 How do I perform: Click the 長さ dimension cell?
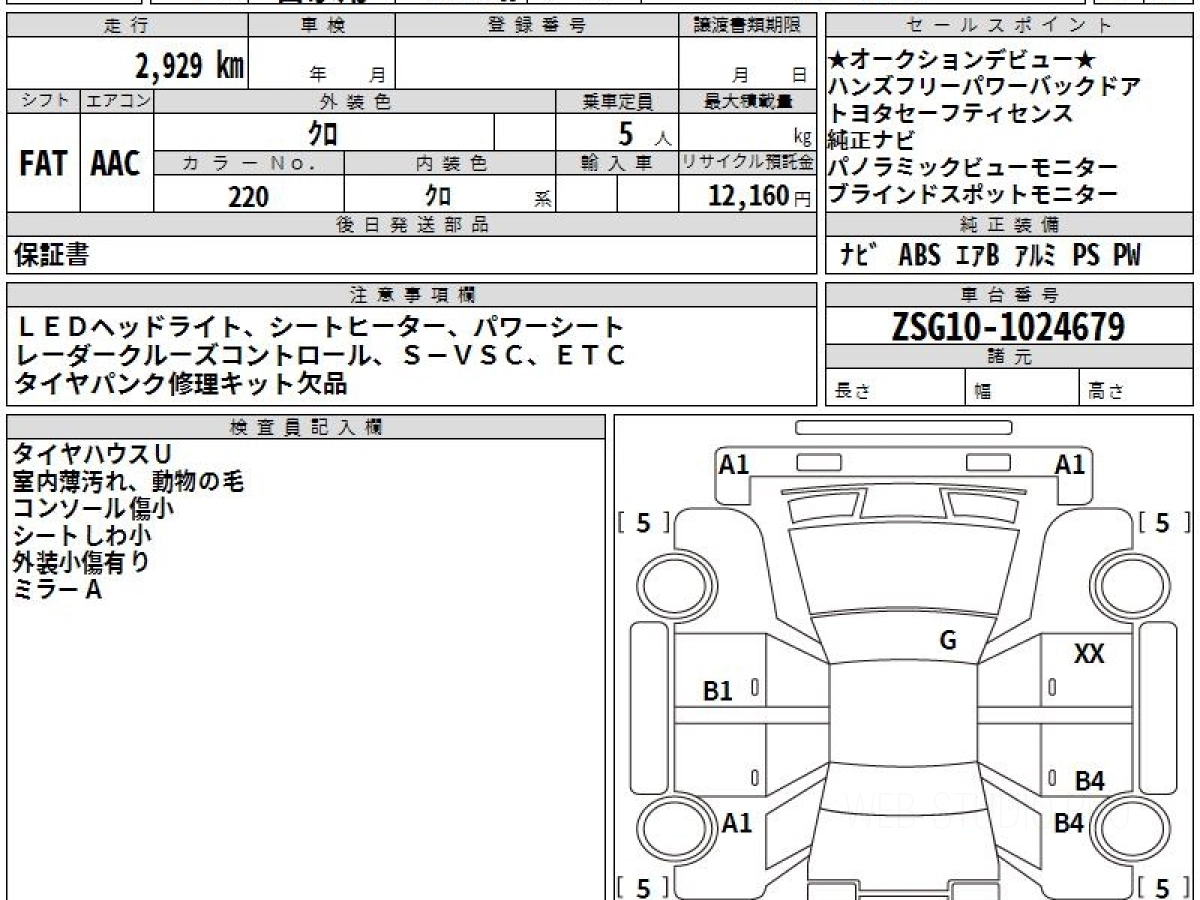(896, 388)
